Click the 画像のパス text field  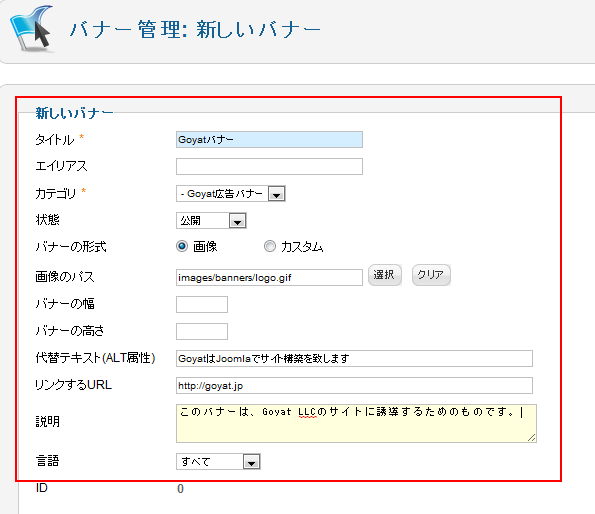[269, 277]
